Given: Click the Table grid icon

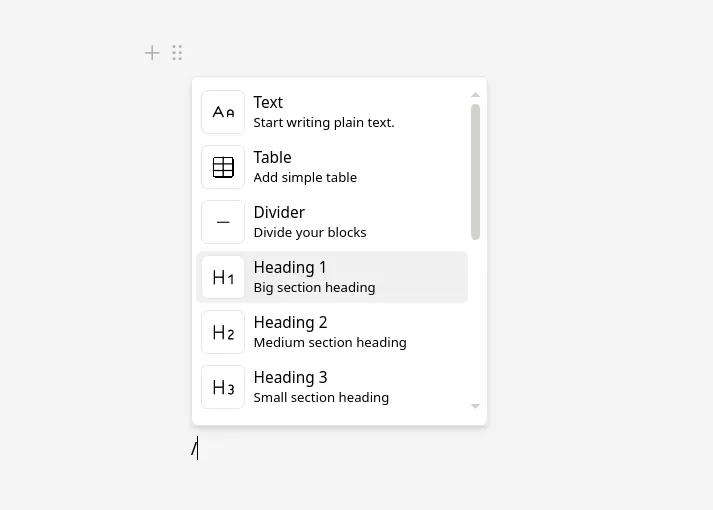Looking at the screenshot, I should point(223,167).
